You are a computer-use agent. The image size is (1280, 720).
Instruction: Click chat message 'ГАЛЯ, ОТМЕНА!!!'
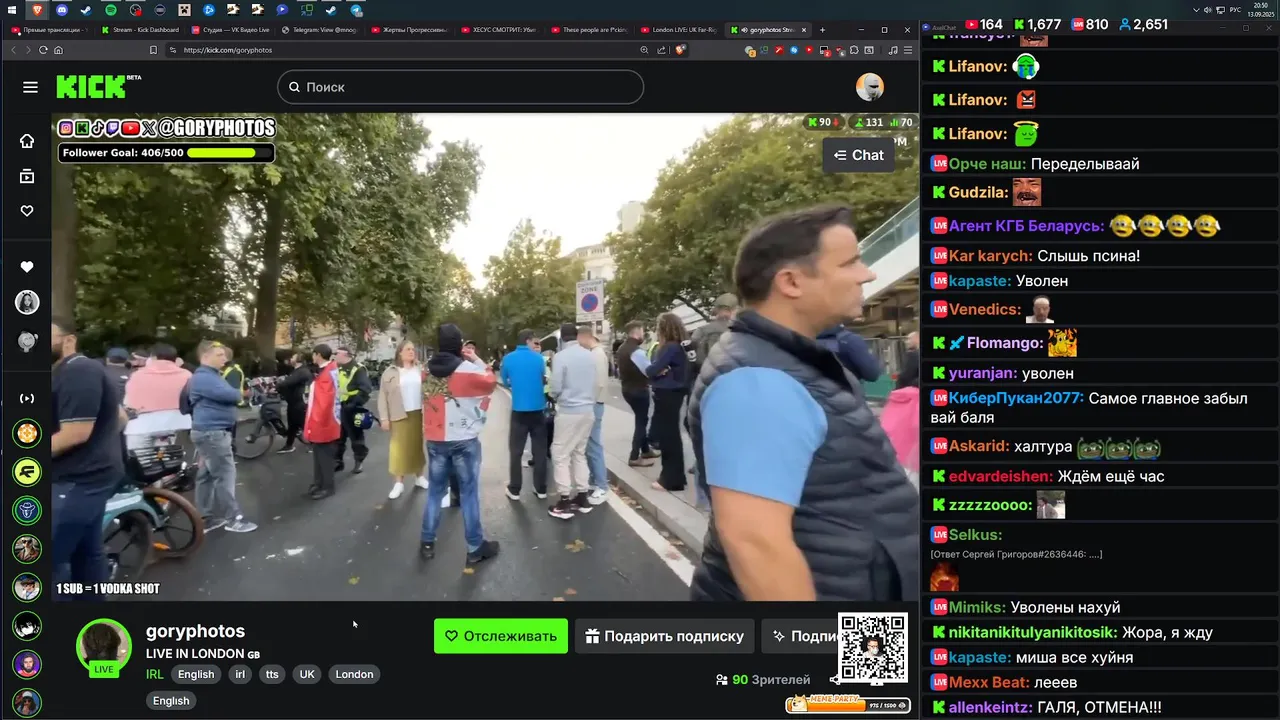(x=1099, y=707)
